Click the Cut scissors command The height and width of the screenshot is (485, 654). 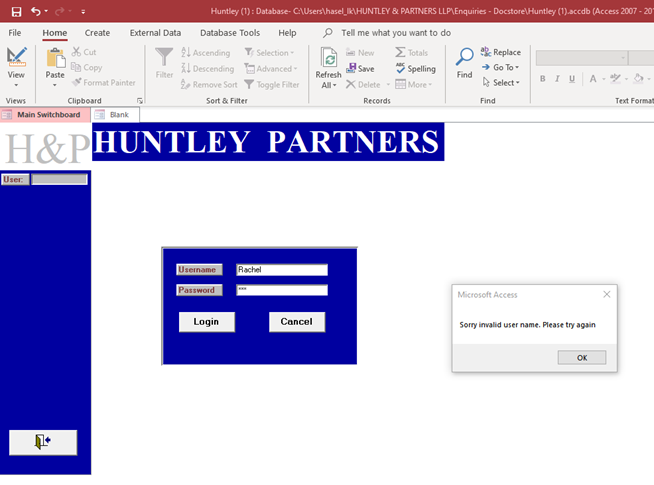point(84,52)
